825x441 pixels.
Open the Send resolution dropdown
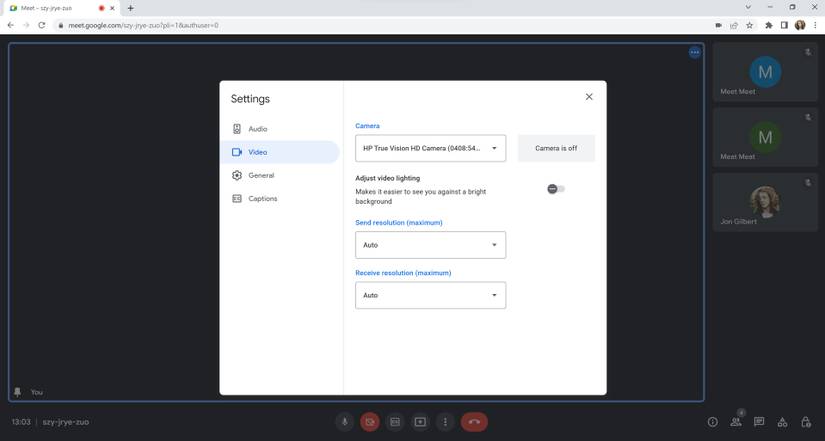pyautogui.click(x=430, y=245)
